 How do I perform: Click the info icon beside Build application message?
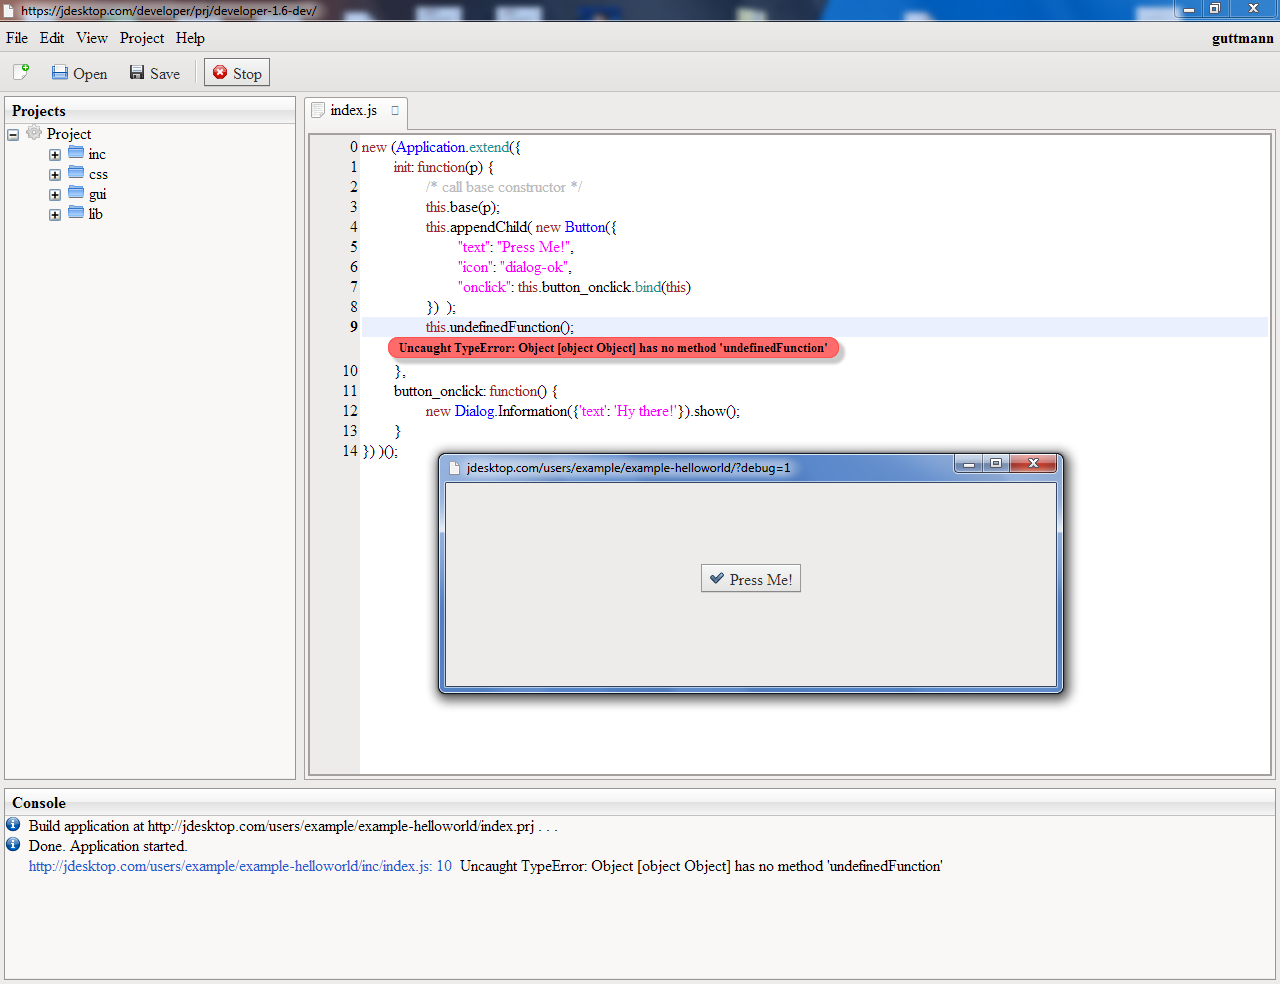[x=13, y=825]
